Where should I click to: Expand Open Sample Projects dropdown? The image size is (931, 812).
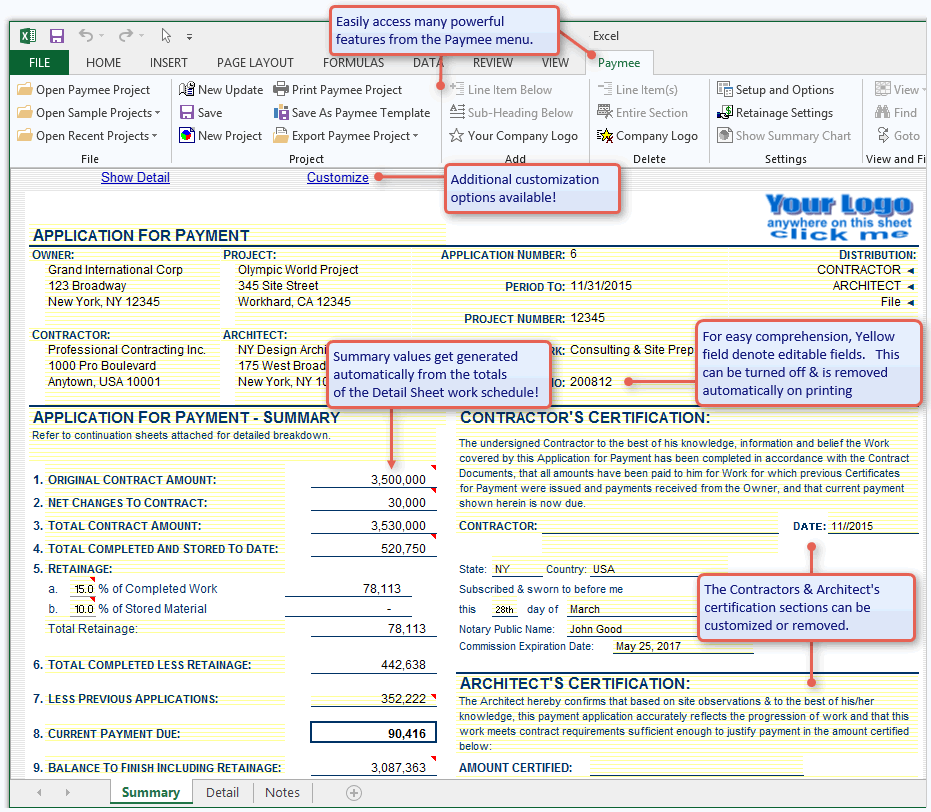(x=157, y=114)
